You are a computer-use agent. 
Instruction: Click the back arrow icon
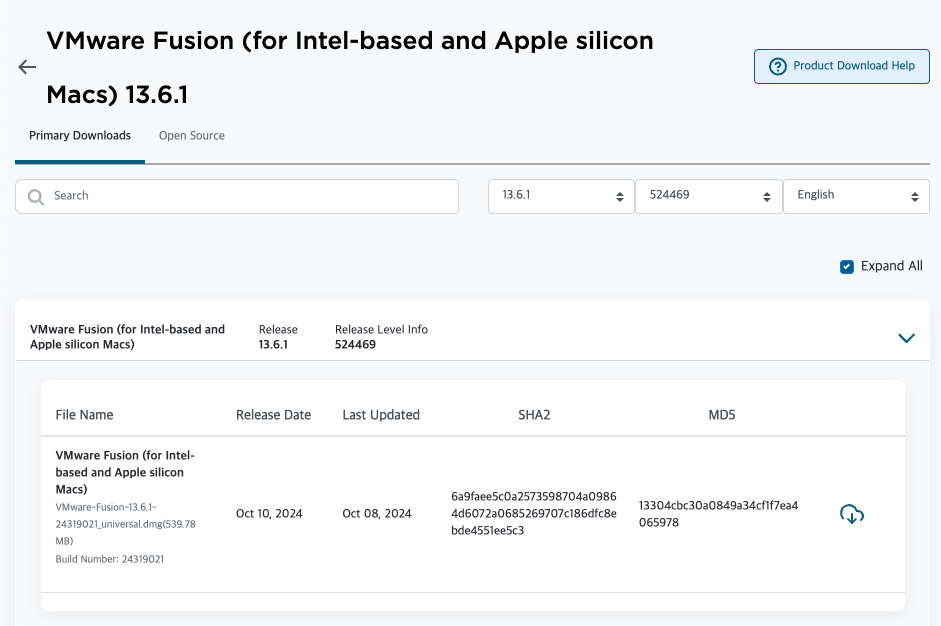(x=27, y=67)
